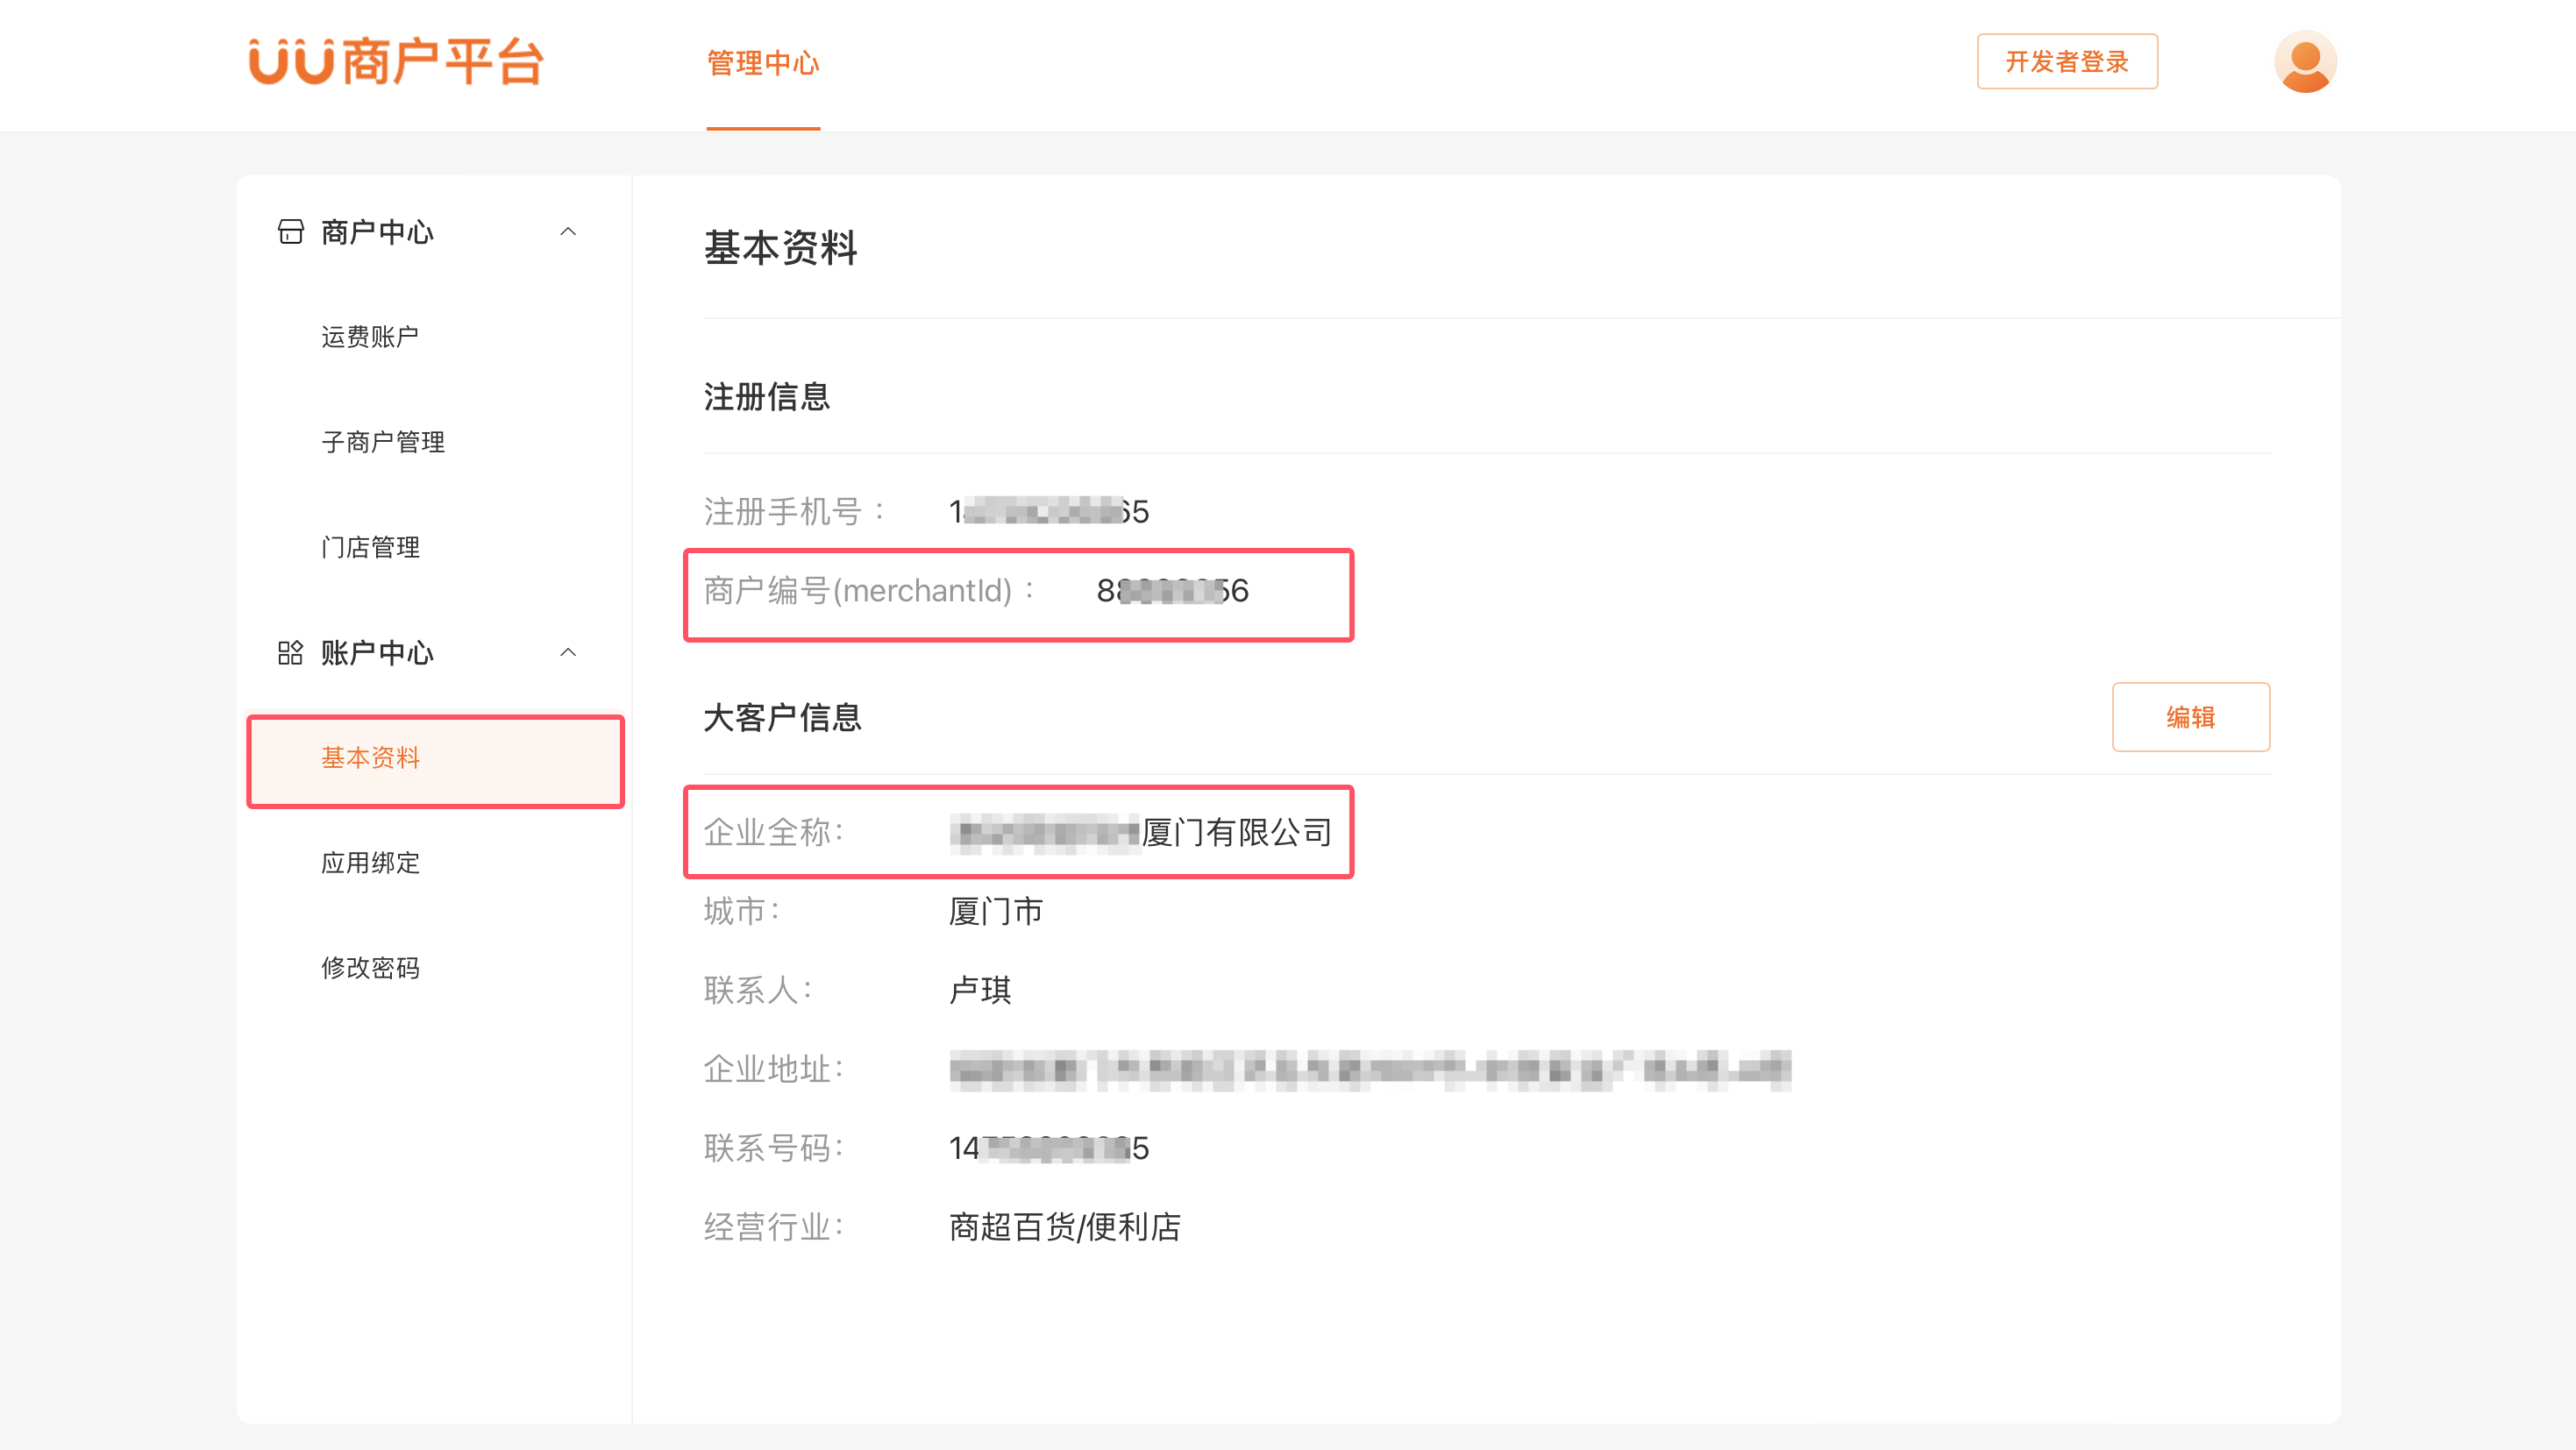Open 应用绑定 sidebar item
Image resolution: width=2576 pixels, height=1450 pixels.
(370, 863)
